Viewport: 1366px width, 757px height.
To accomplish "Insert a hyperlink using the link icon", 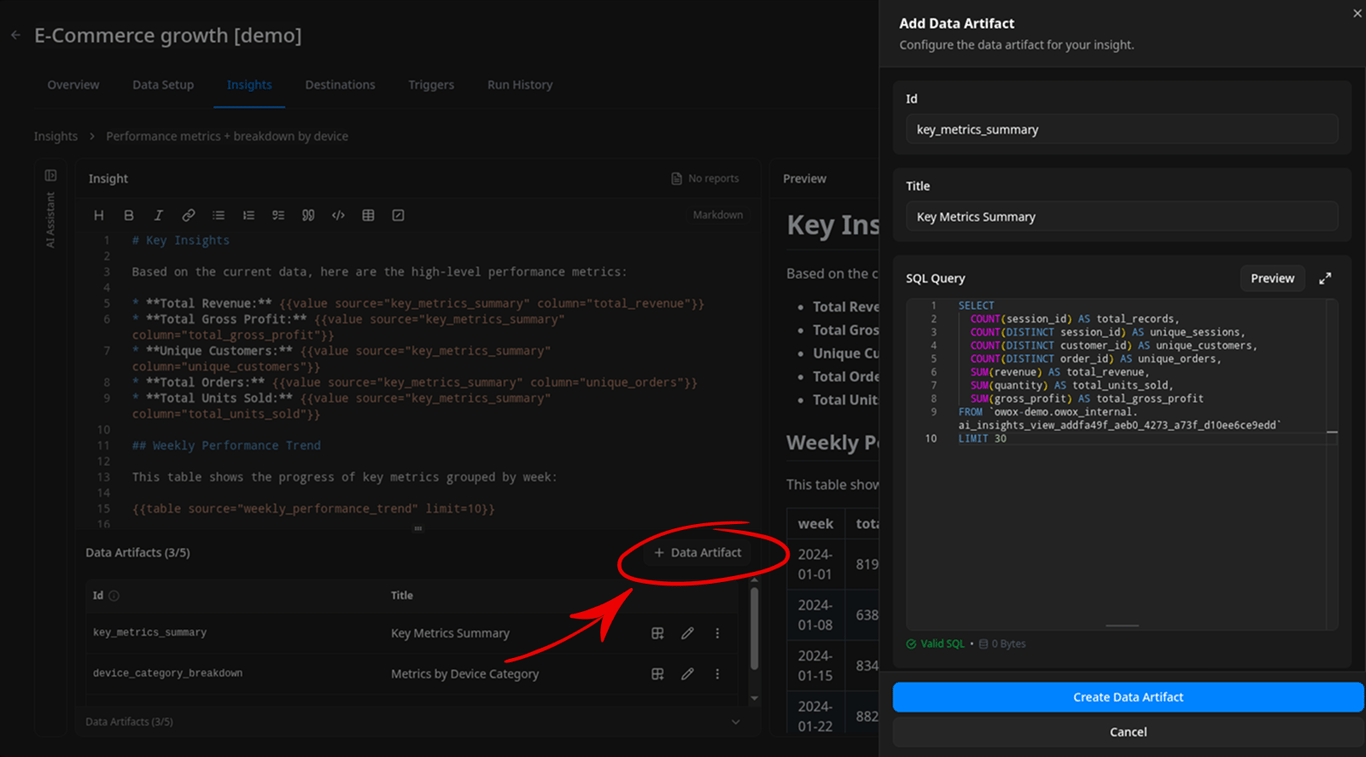I will pyautogui.click(x=188, y=214).
